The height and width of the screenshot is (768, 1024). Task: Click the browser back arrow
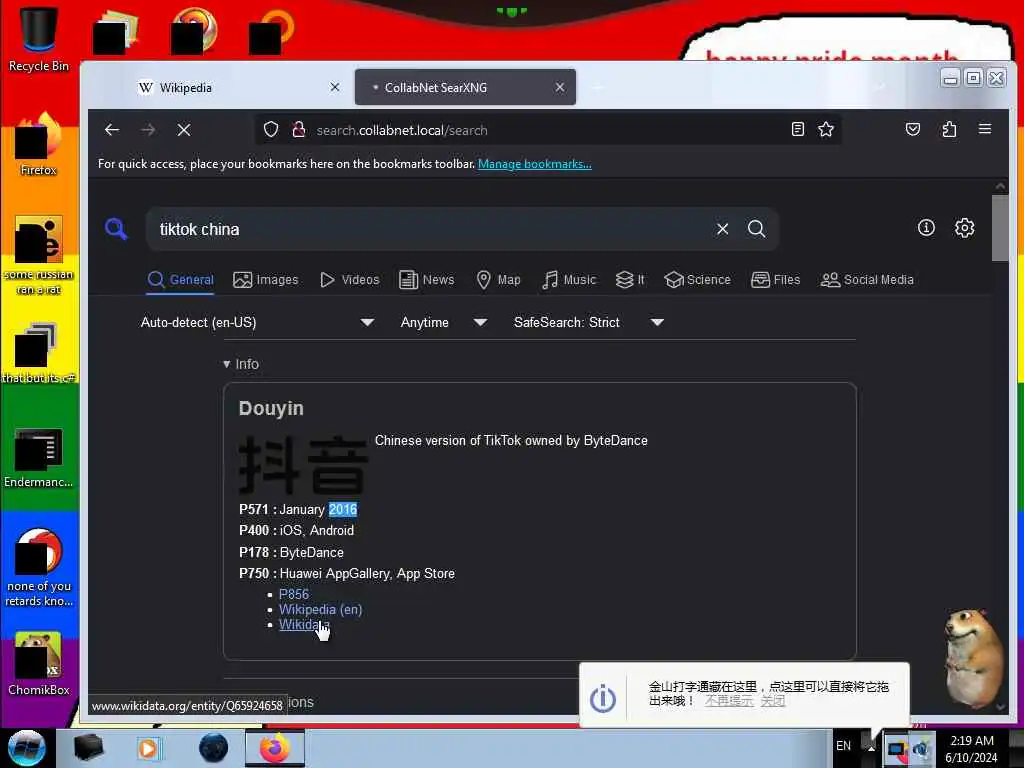[112, 130]
